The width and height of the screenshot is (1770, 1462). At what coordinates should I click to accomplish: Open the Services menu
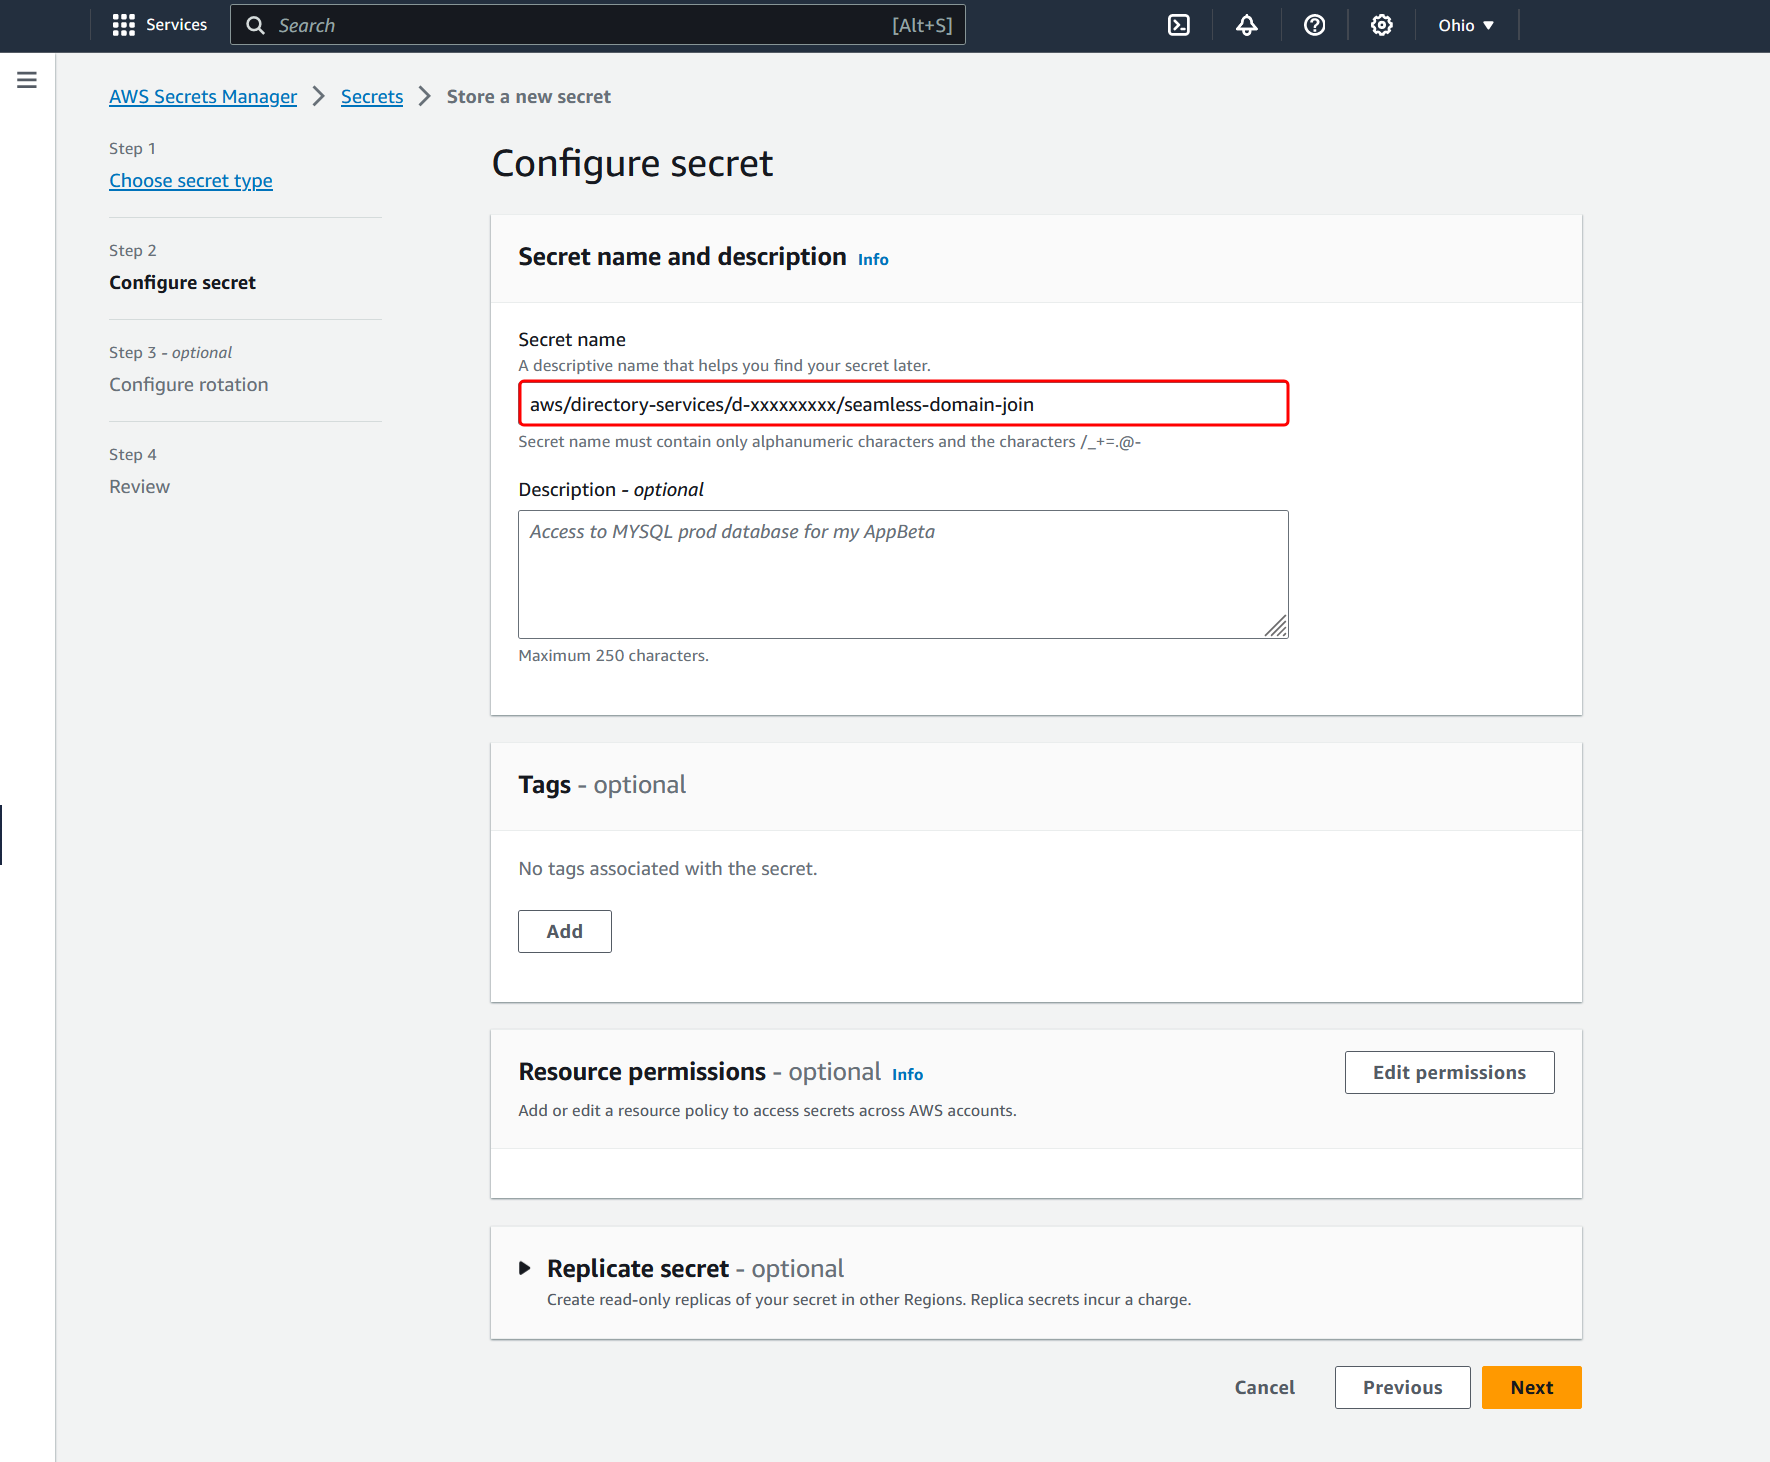[160, 24]
